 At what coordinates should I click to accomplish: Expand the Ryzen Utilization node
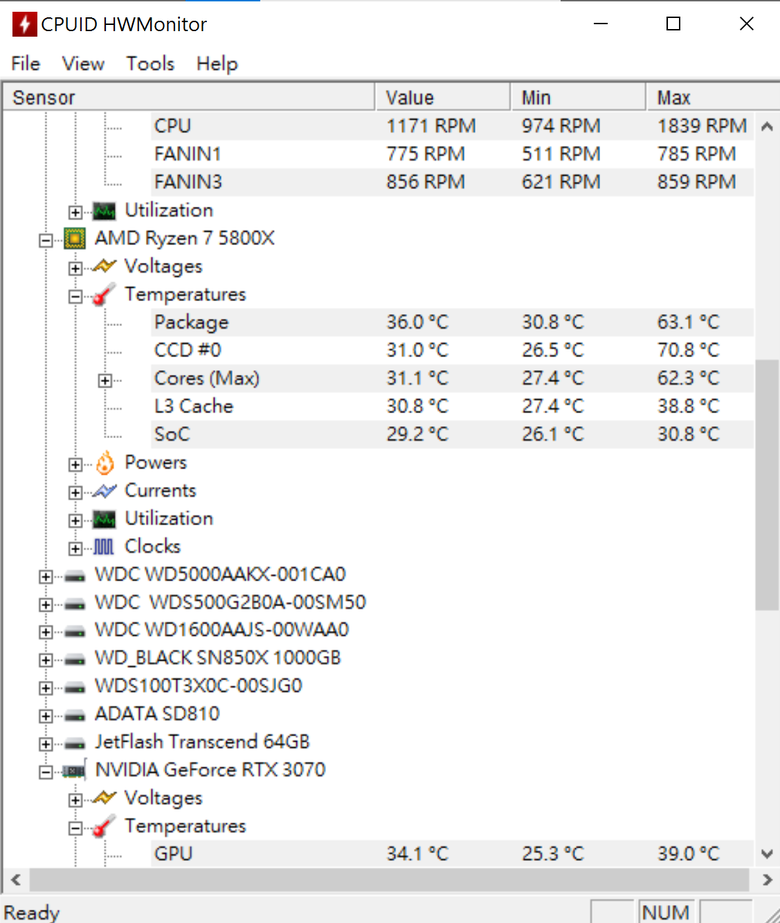pos(75,520)
